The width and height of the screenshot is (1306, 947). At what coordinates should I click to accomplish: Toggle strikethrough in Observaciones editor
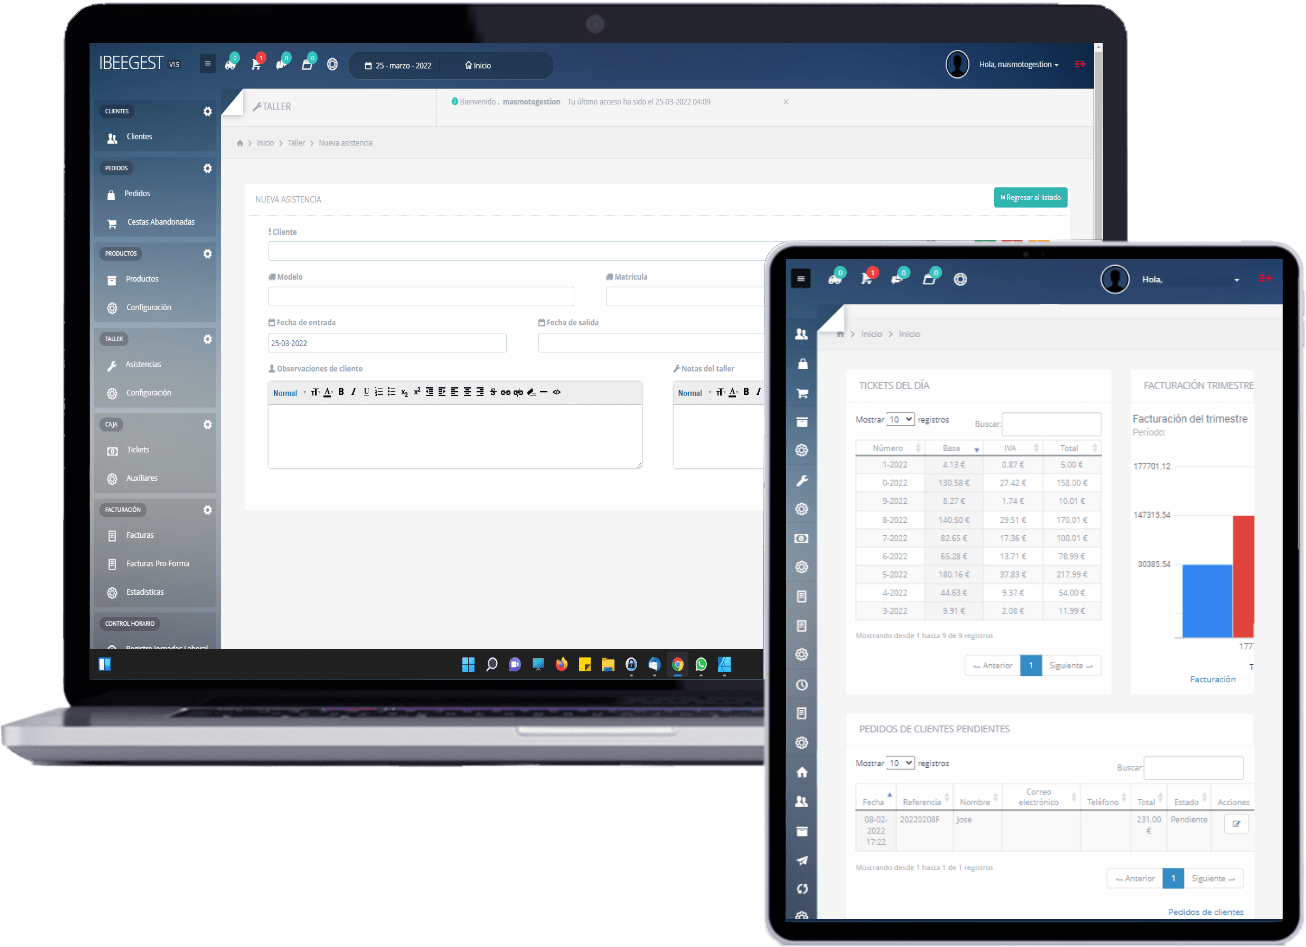pos(493,392)
